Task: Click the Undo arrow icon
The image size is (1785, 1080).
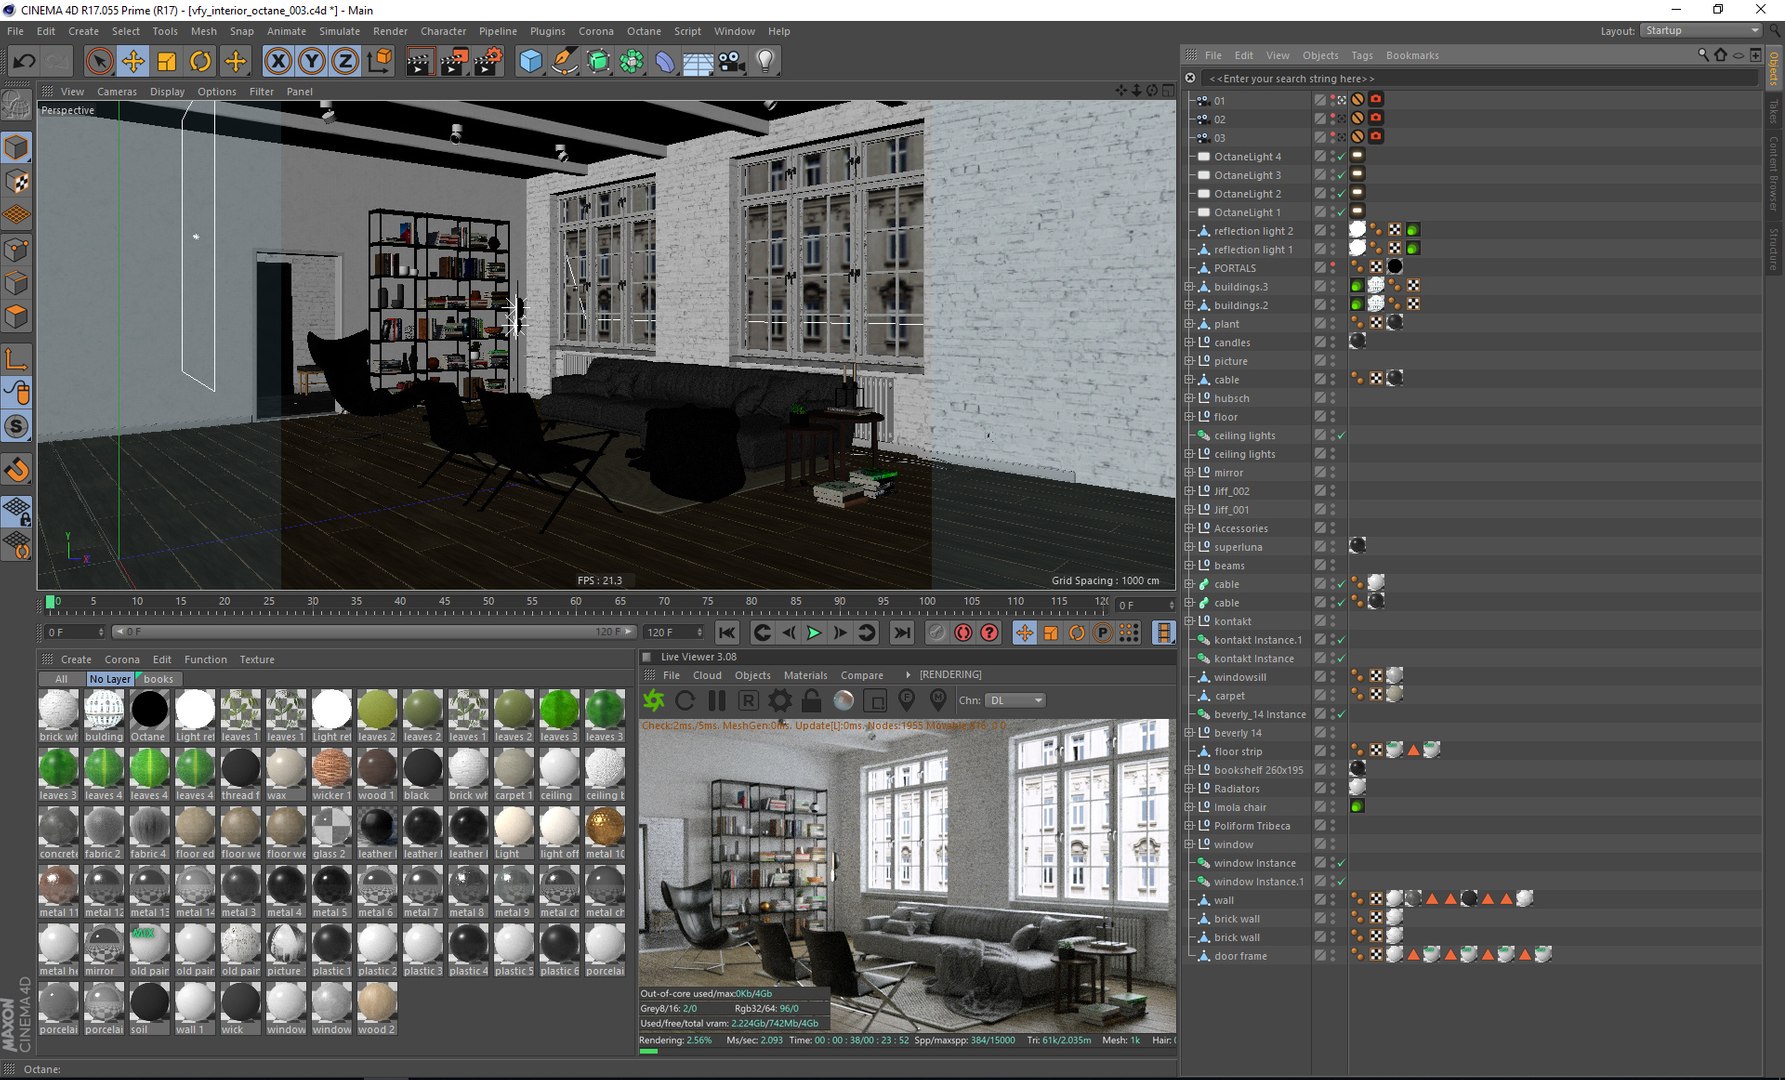Action: (24, 62)
